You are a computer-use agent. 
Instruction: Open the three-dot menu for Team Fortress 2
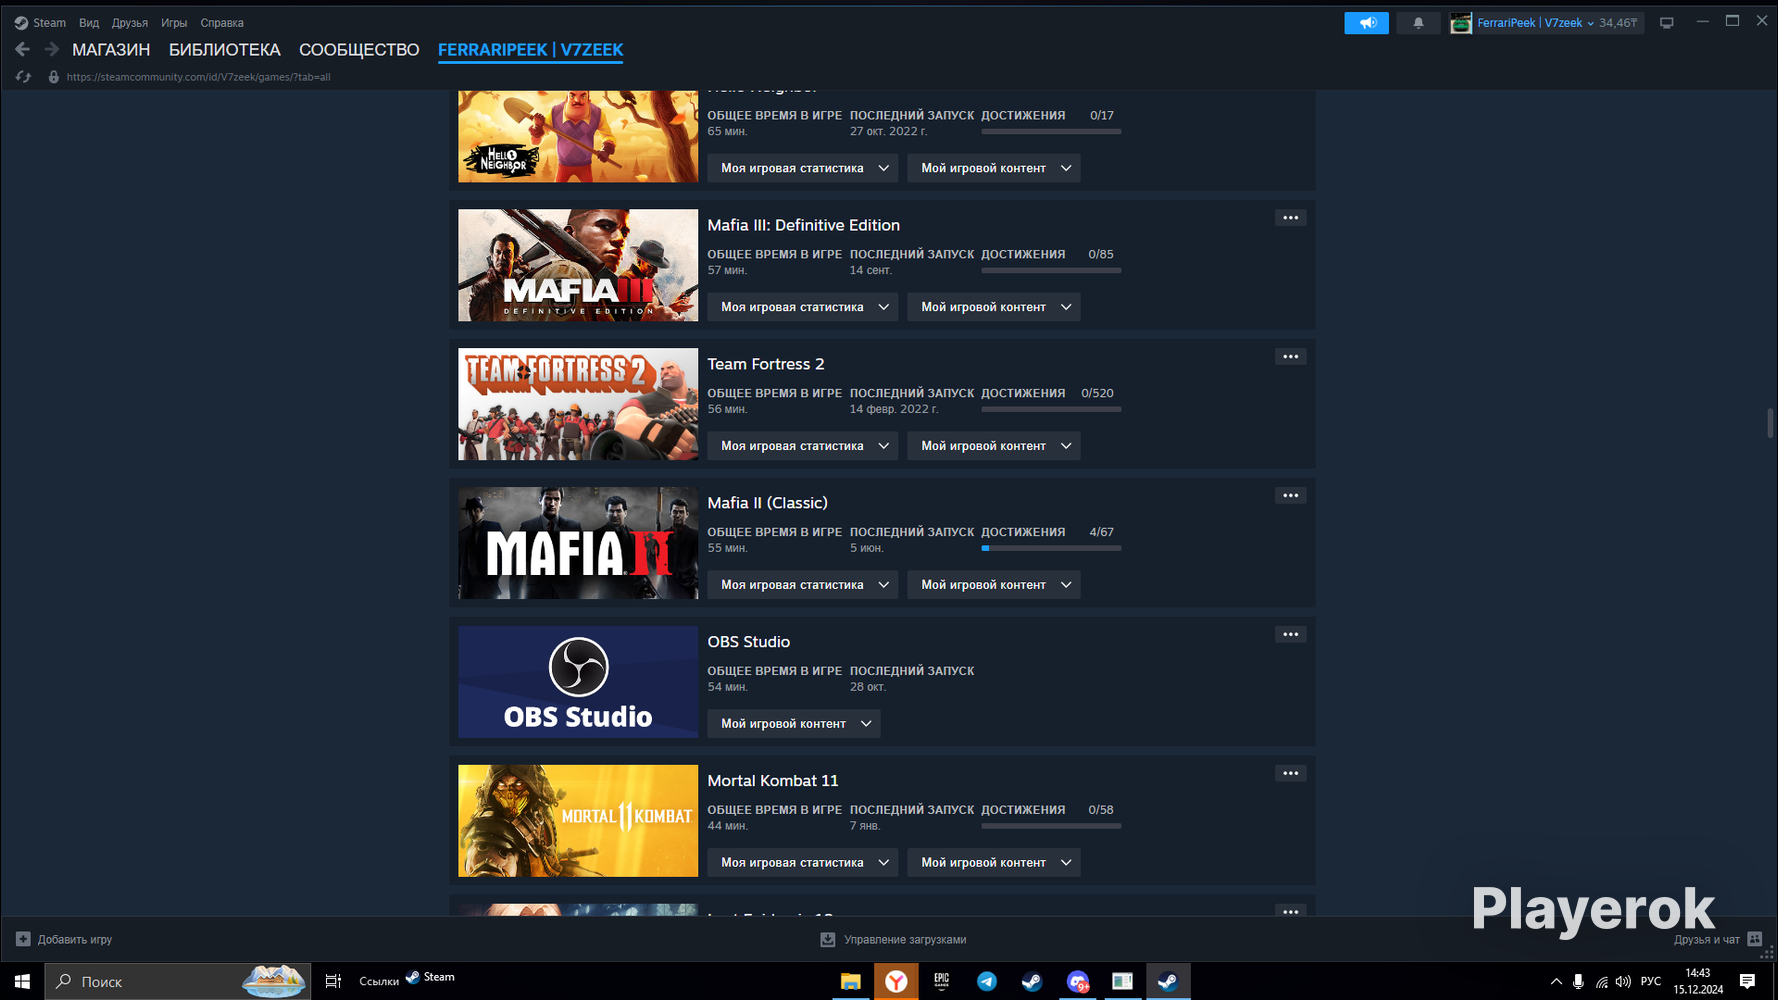[1291, 357]
